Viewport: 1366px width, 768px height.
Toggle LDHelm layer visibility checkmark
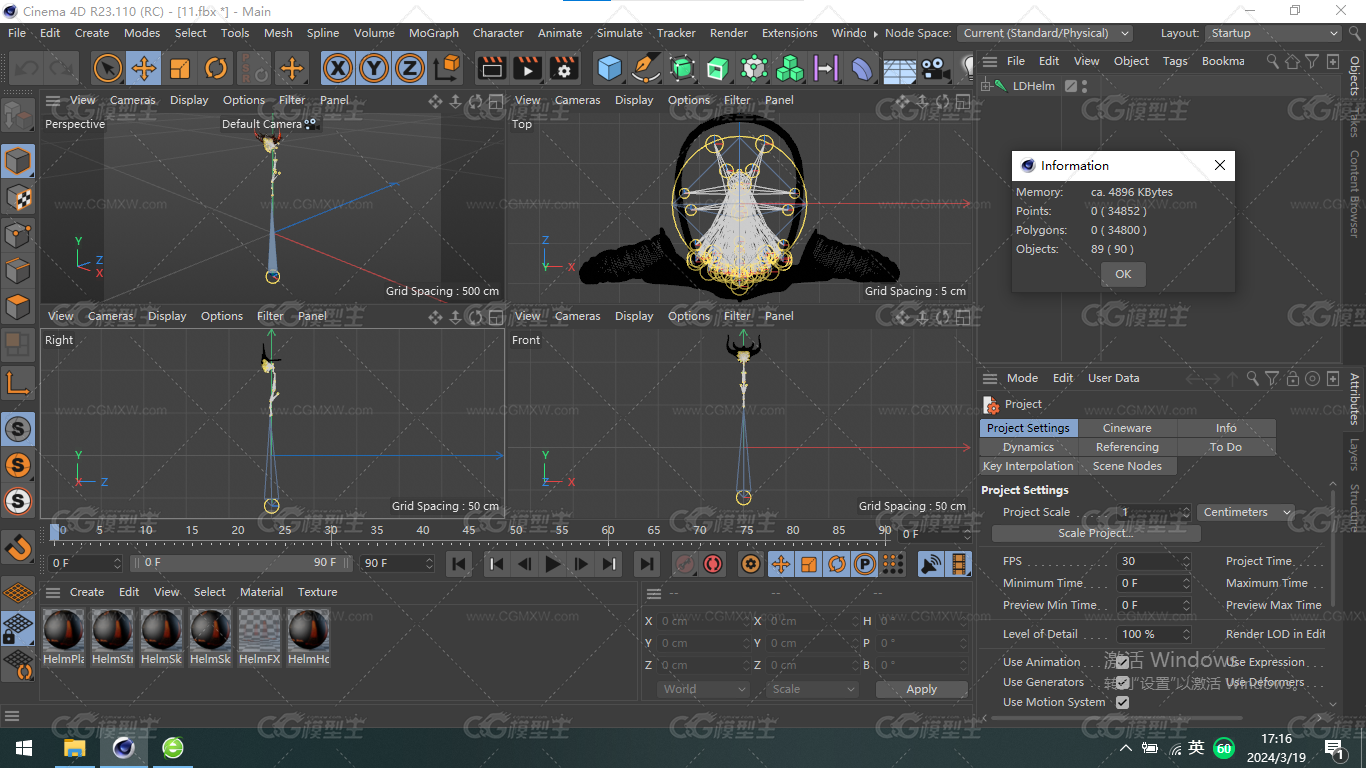1071,86
